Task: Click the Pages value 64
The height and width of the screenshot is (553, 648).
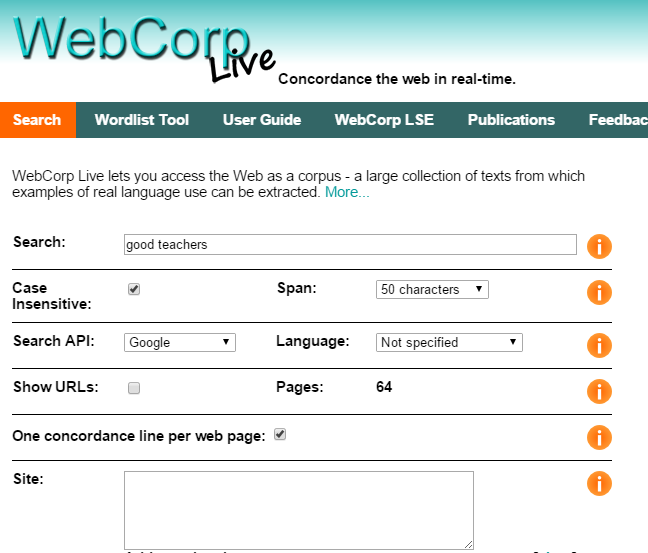Action: [x=384, y=387]
